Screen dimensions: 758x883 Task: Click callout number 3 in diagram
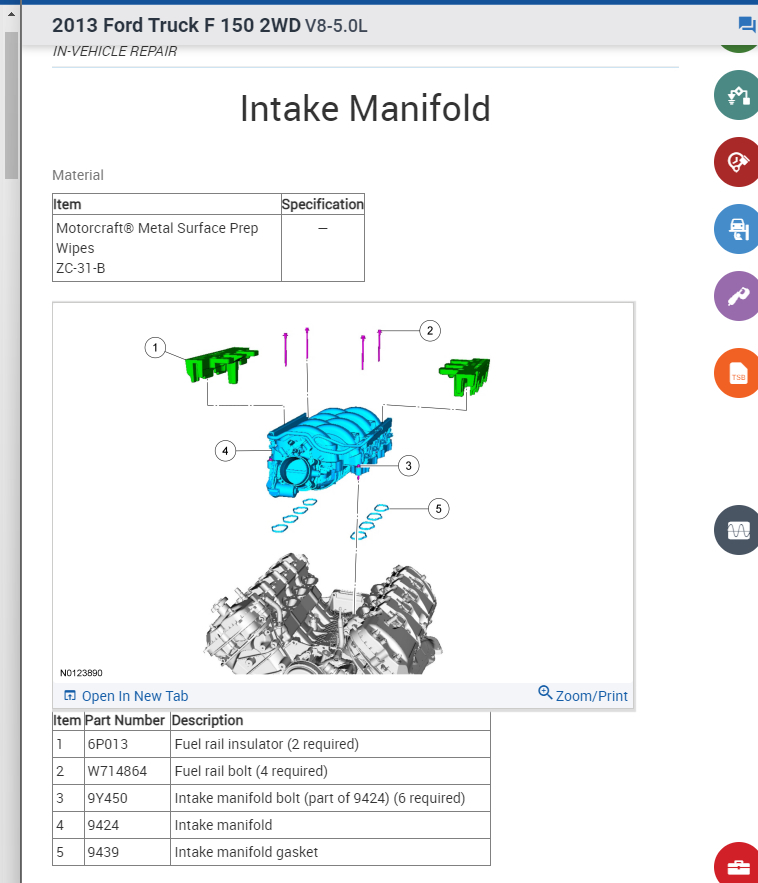[x=409, y=466]
